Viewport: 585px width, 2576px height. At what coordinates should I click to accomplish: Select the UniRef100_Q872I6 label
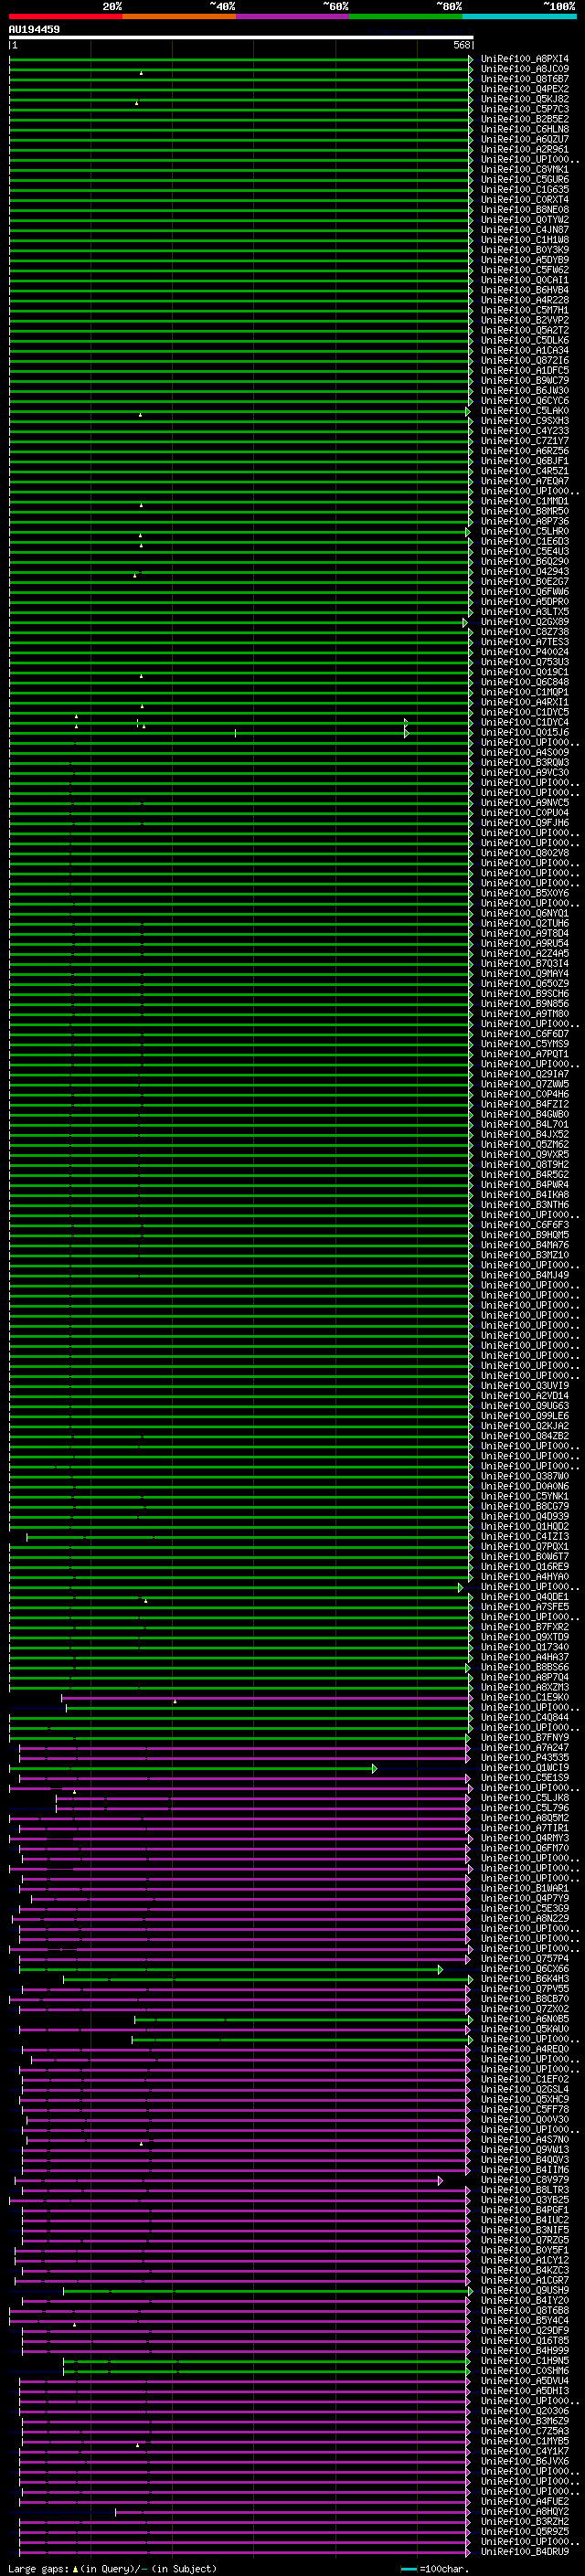coord(525,360)
